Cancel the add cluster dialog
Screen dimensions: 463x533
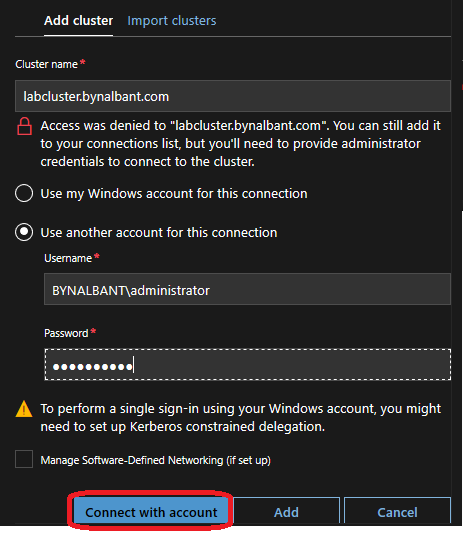point(397,512)
